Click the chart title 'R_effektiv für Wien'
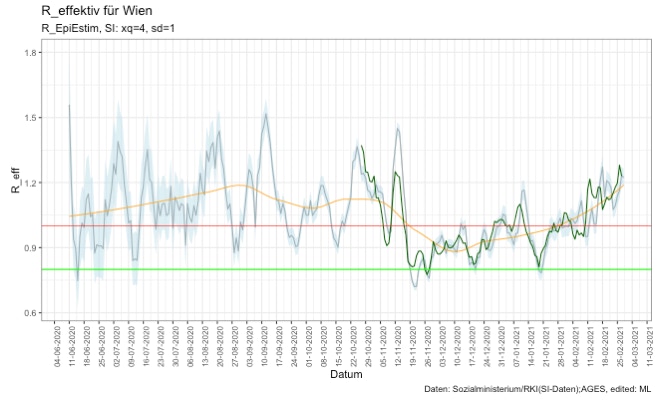The width and height of the screenshot is (660, 402). 97,10
